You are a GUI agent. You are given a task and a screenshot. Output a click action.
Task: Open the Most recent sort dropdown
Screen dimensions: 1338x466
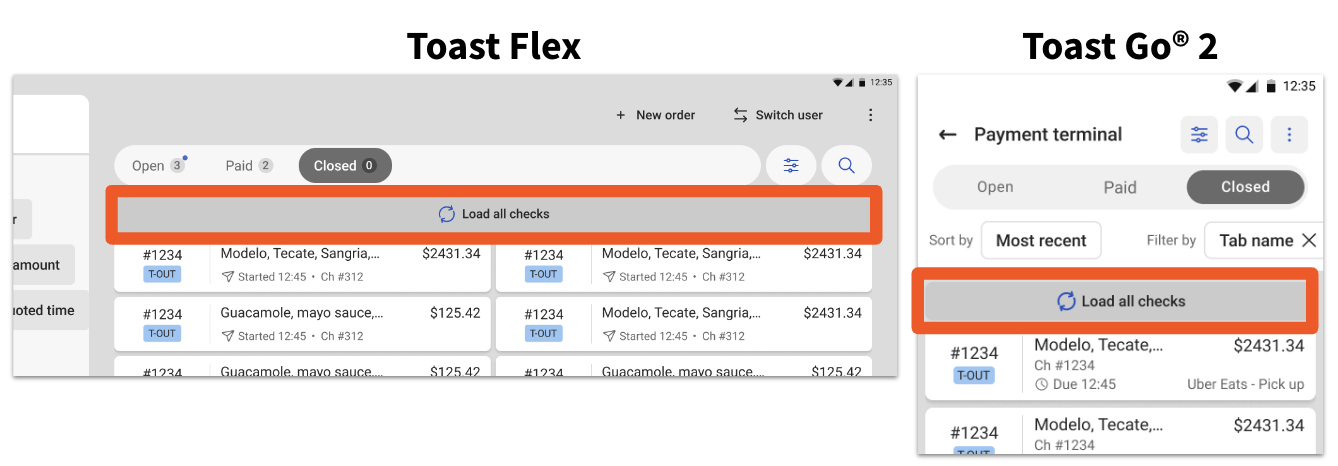[1040, 240]
